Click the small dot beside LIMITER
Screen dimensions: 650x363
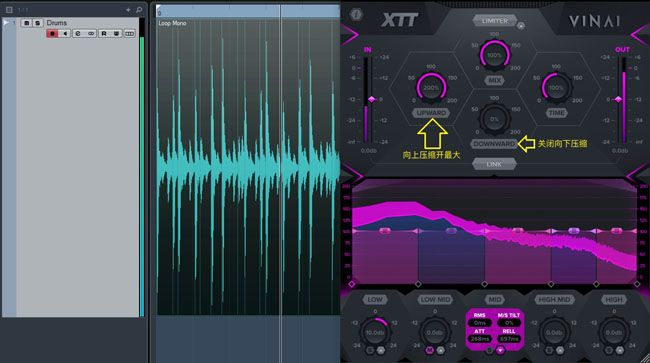click(521, 26)
